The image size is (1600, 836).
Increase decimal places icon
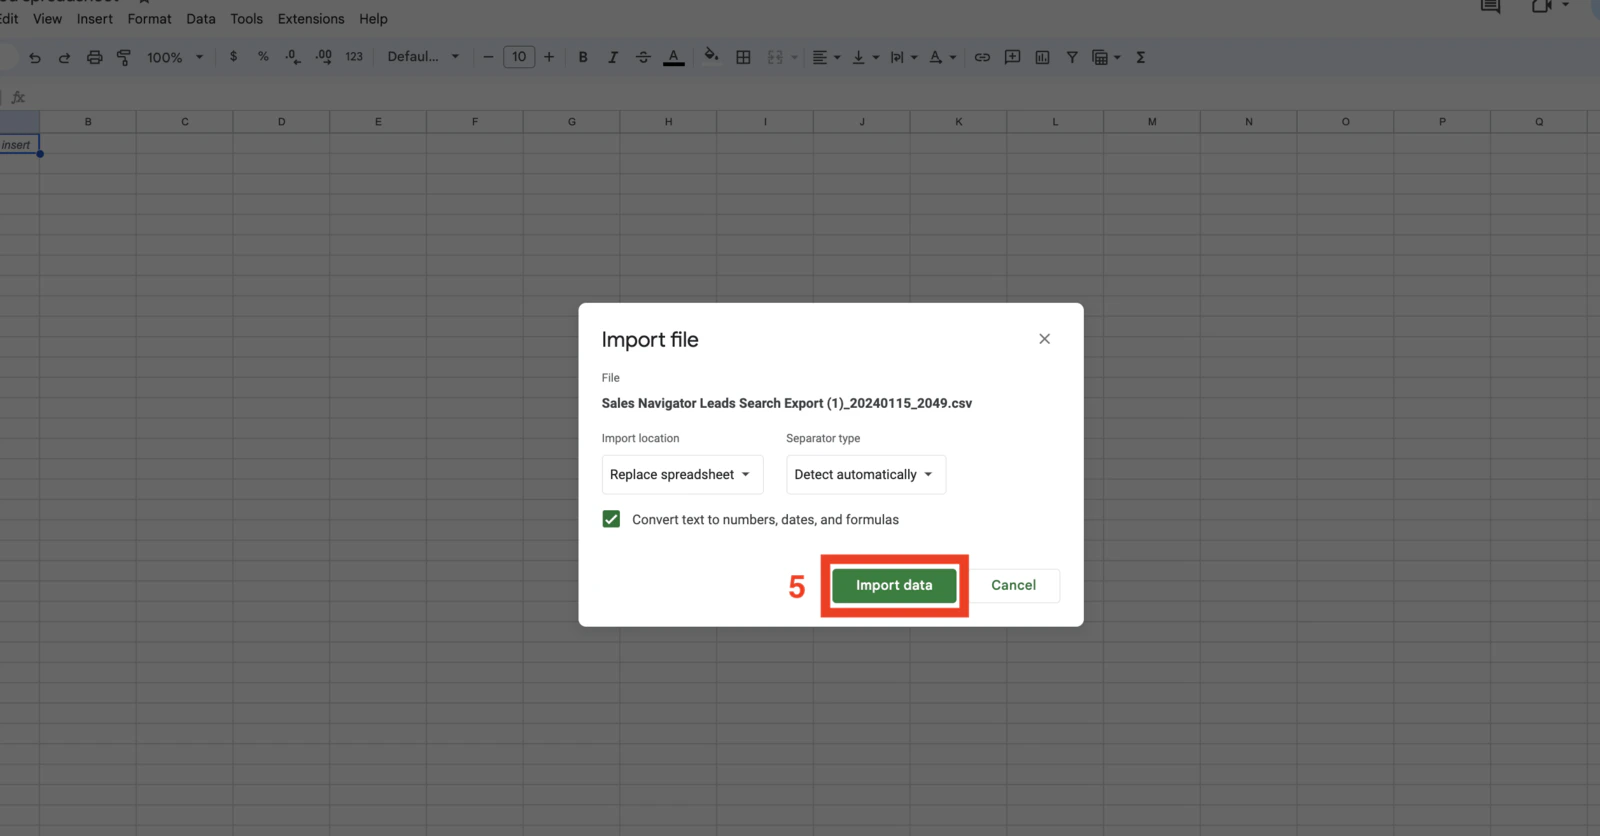323,57
